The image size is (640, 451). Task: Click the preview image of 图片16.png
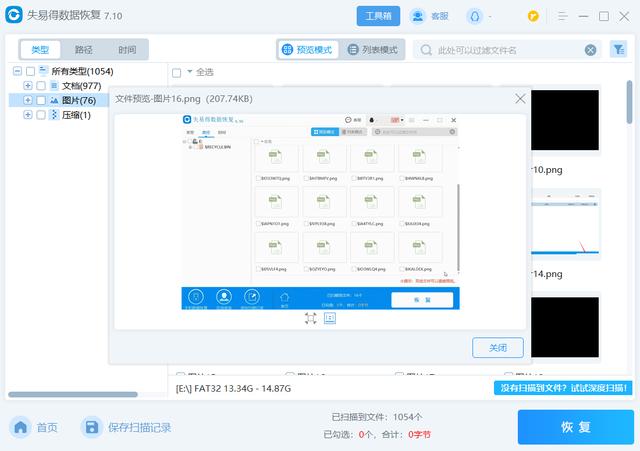coord(320,212)
